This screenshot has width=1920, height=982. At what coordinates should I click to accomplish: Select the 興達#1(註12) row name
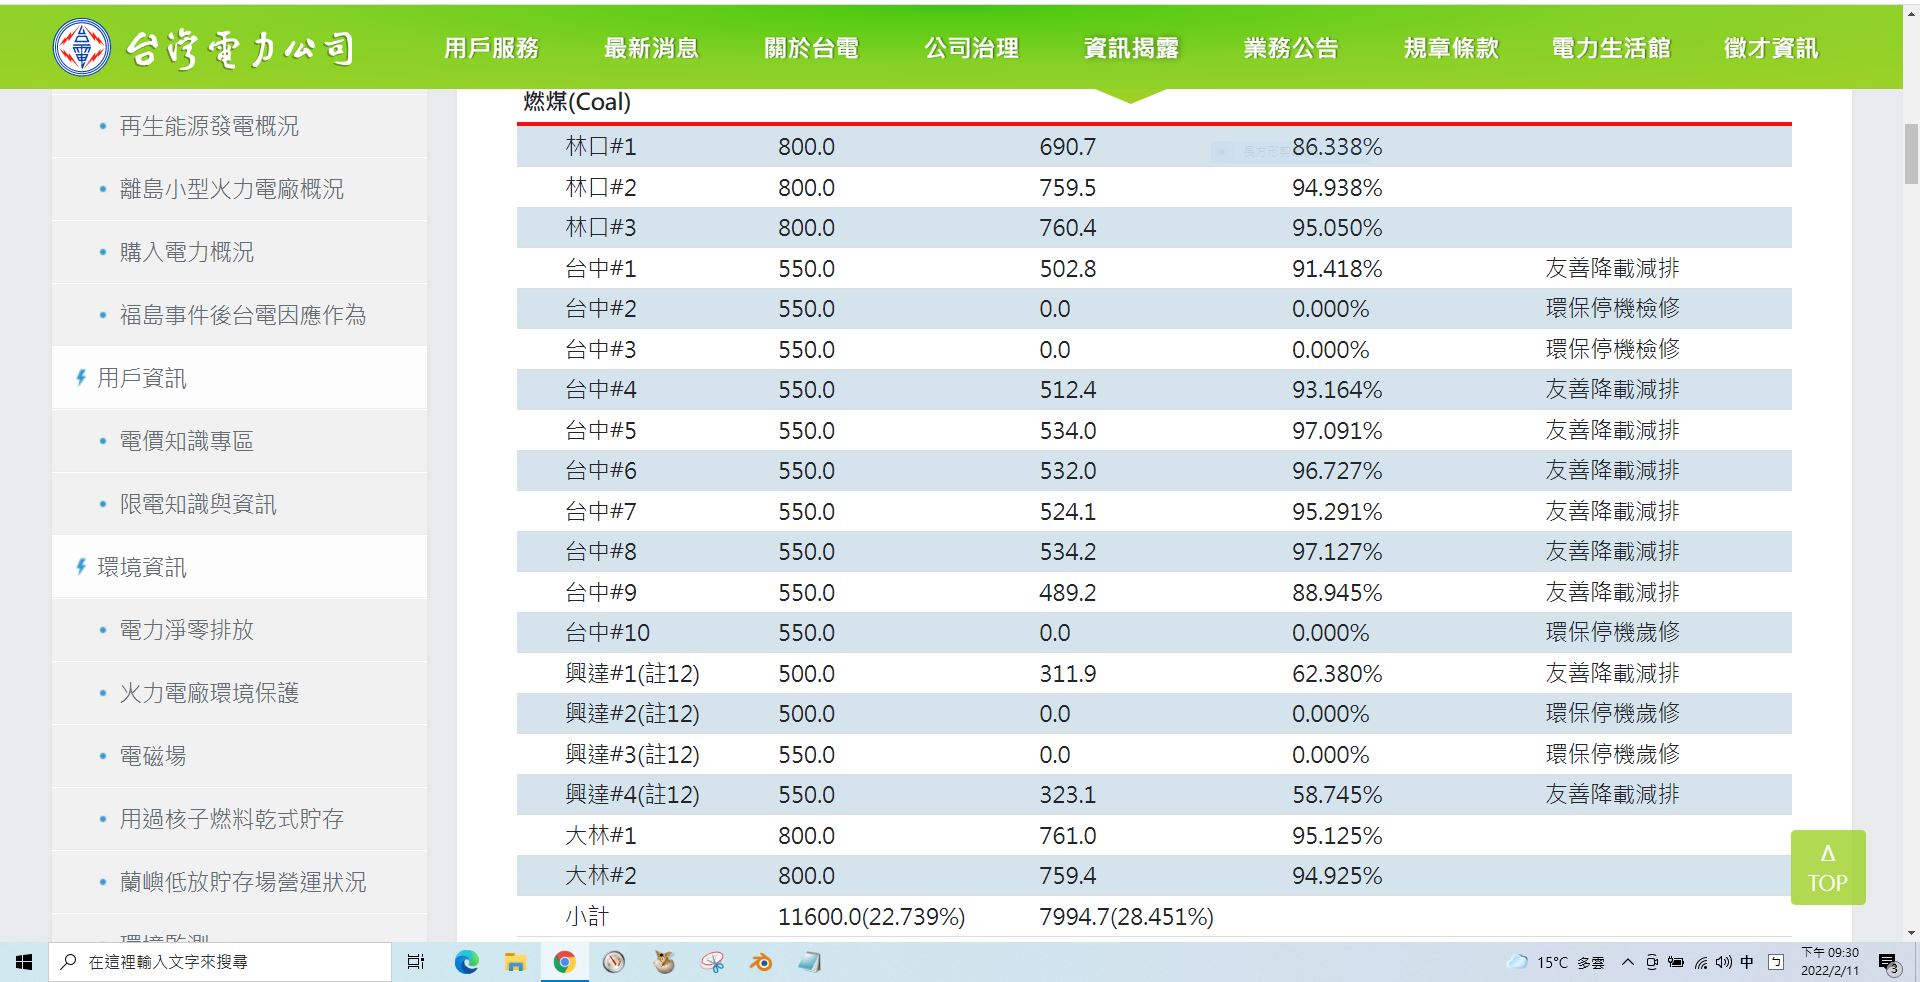click(632, 674)
